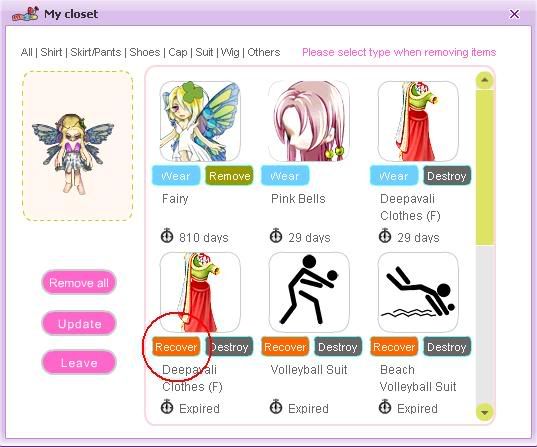Screen dimensions: 537x448
Task: Show Skirt/Pants items only
Action: point(96,52)
